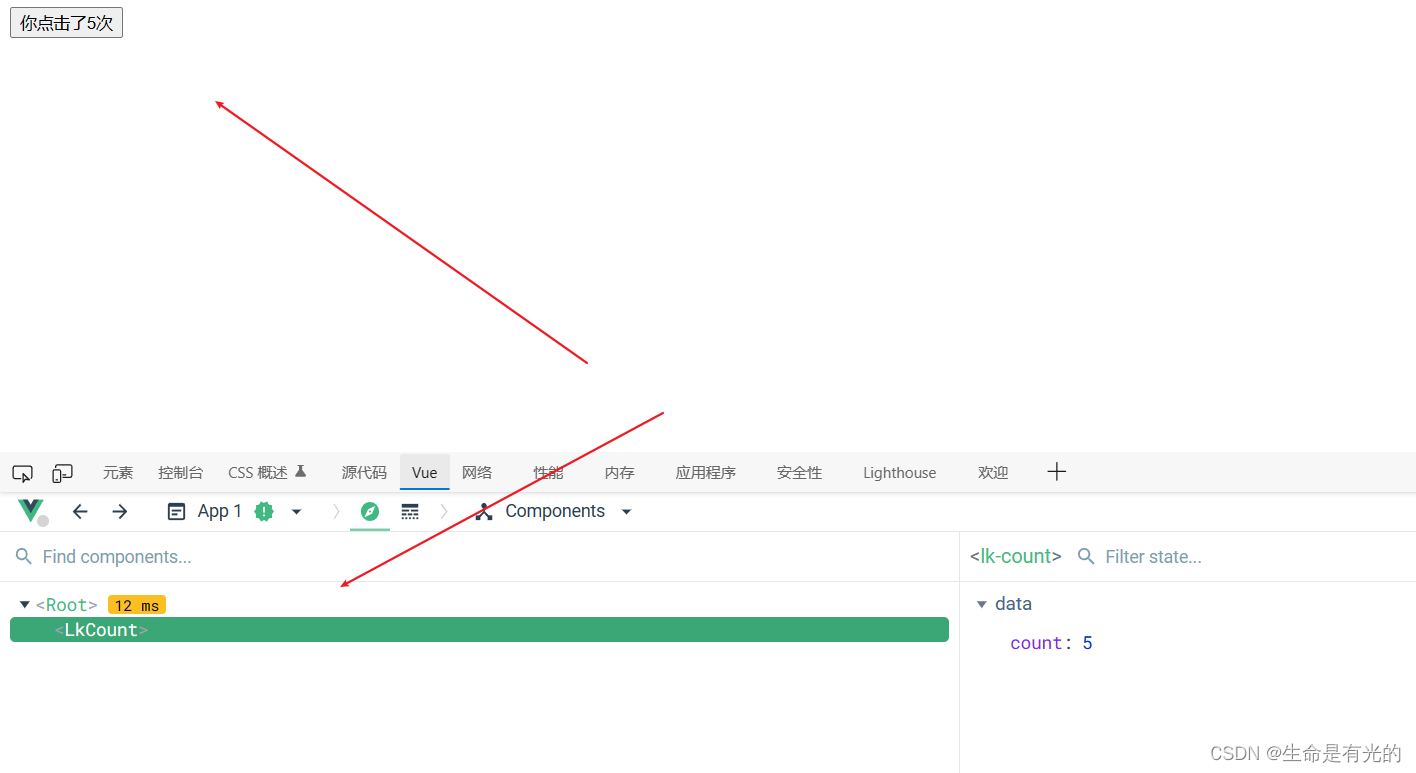
Task: Click the Vue logo icon
Action: pos(31,511)
